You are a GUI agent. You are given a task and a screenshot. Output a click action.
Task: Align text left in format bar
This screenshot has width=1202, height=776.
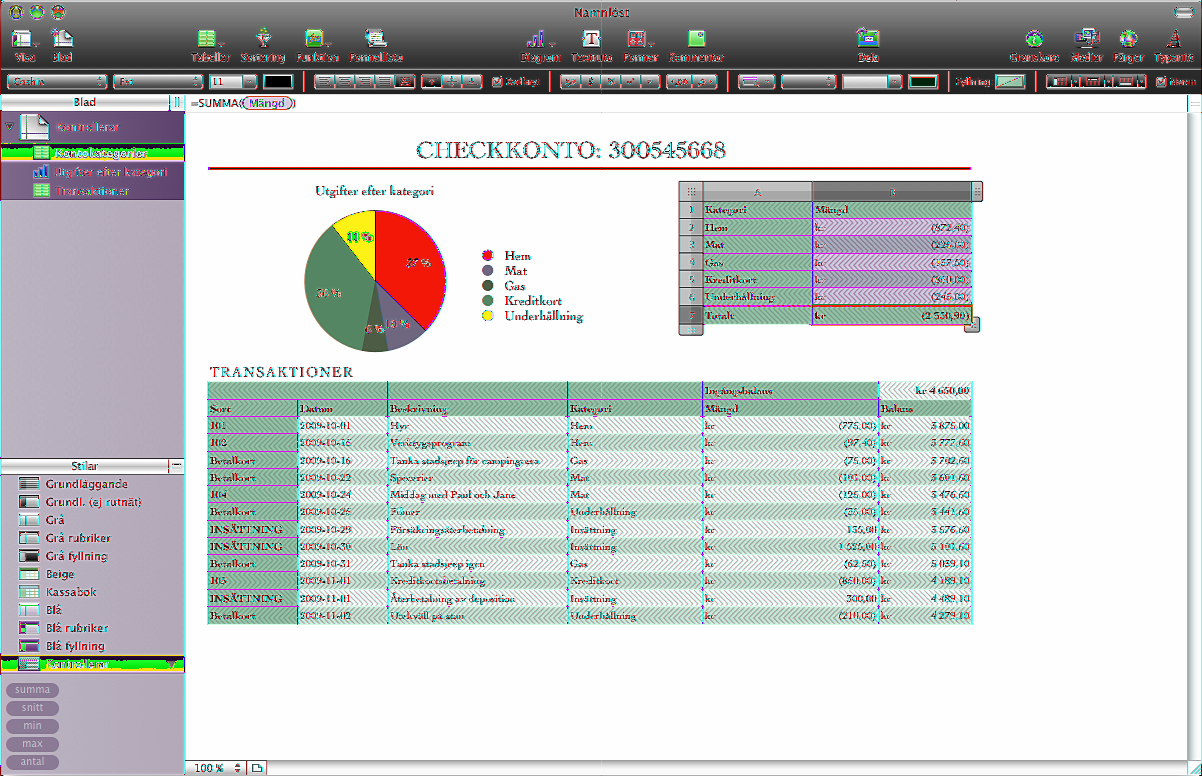pos(323,81)
